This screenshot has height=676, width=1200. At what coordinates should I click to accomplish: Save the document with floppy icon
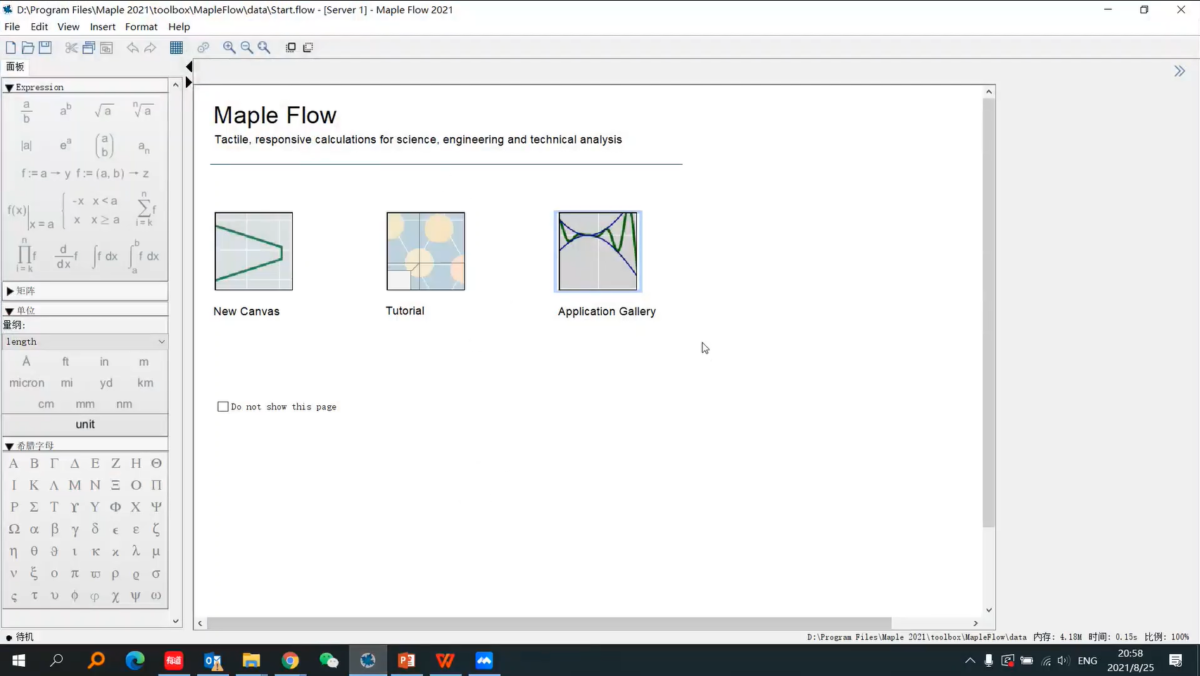[x=45, y=47]
